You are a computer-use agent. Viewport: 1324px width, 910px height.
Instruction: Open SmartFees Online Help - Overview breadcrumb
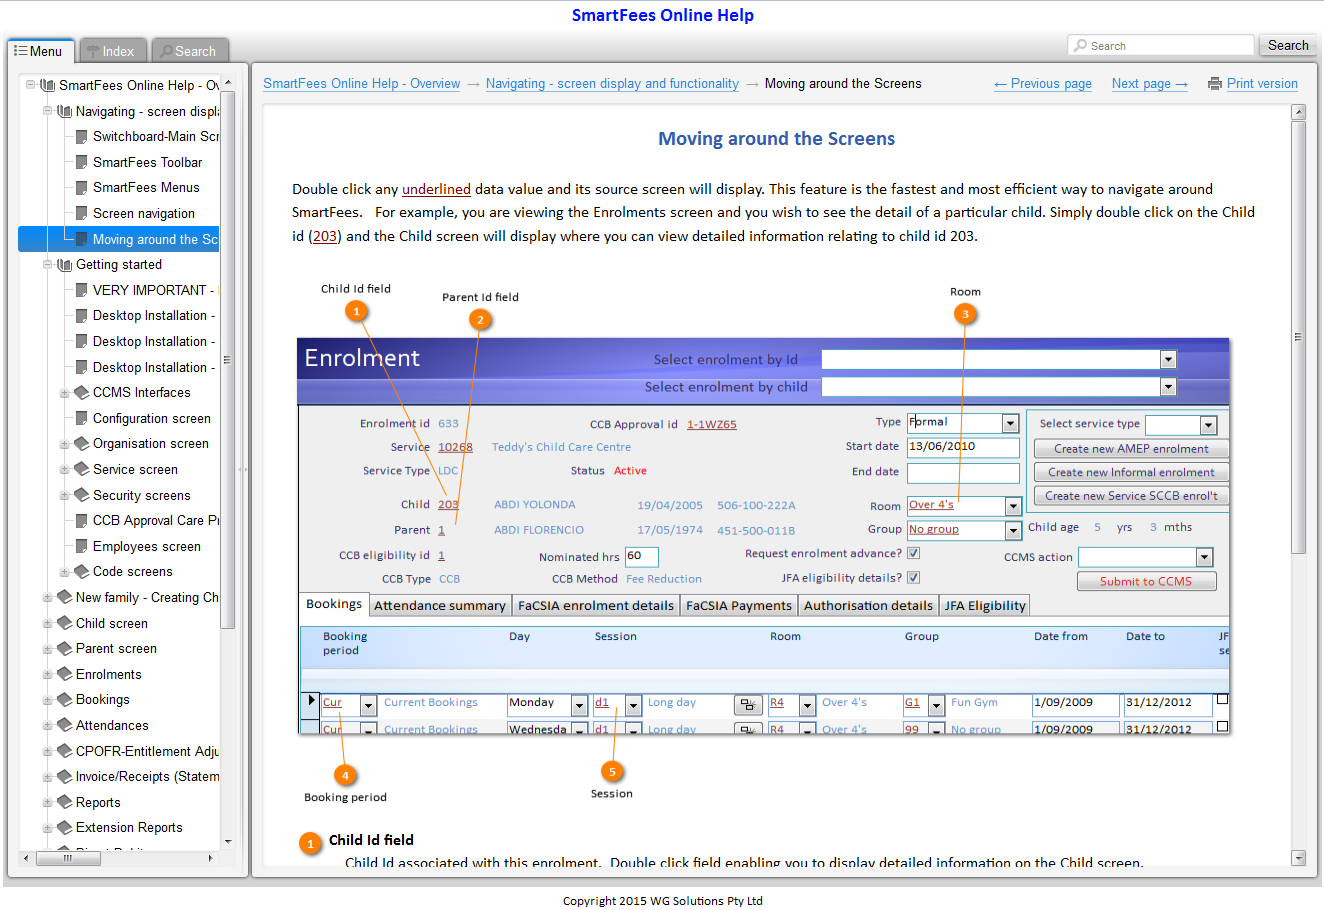point(362,84)
